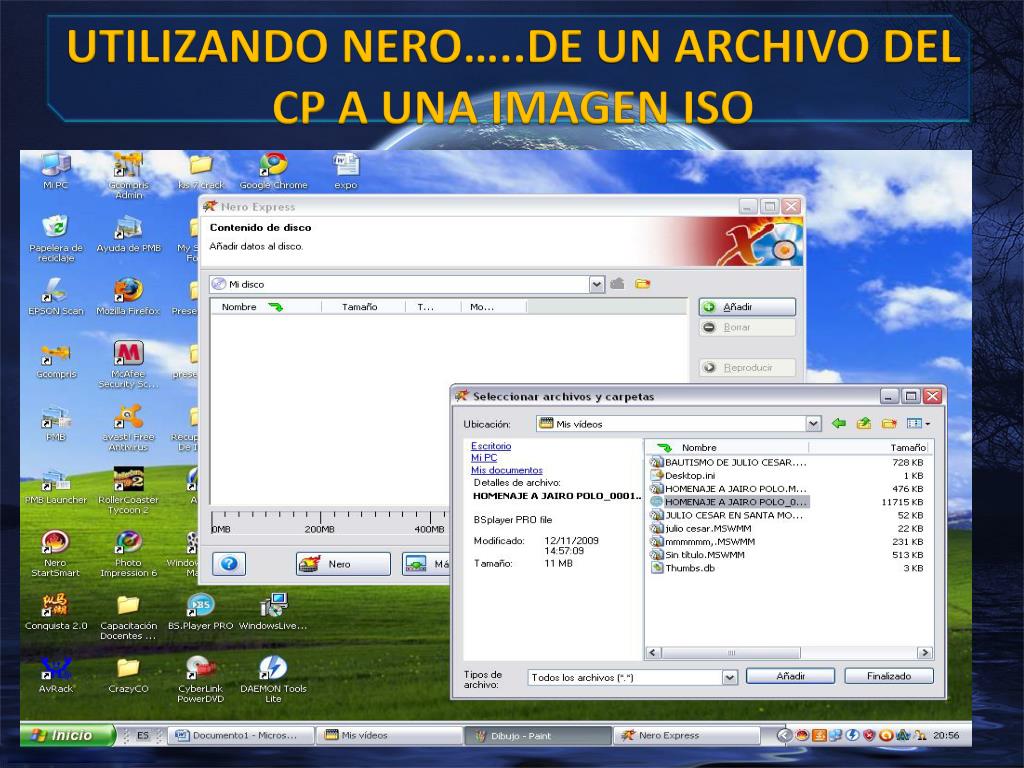This screenshot has height=768, width=1024.
Task: Launch CyberLink PowerDVD shortcut
Action: (200, 680)
